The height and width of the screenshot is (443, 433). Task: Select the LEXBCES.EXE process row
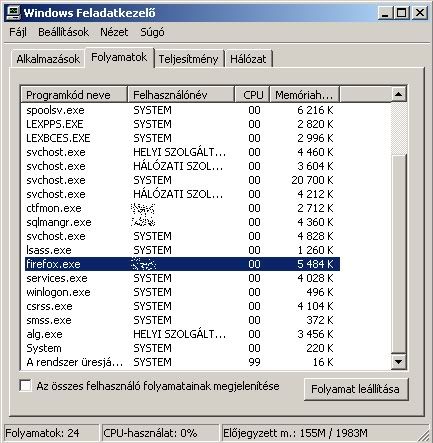pyautogui.click(x=182, y=138)
